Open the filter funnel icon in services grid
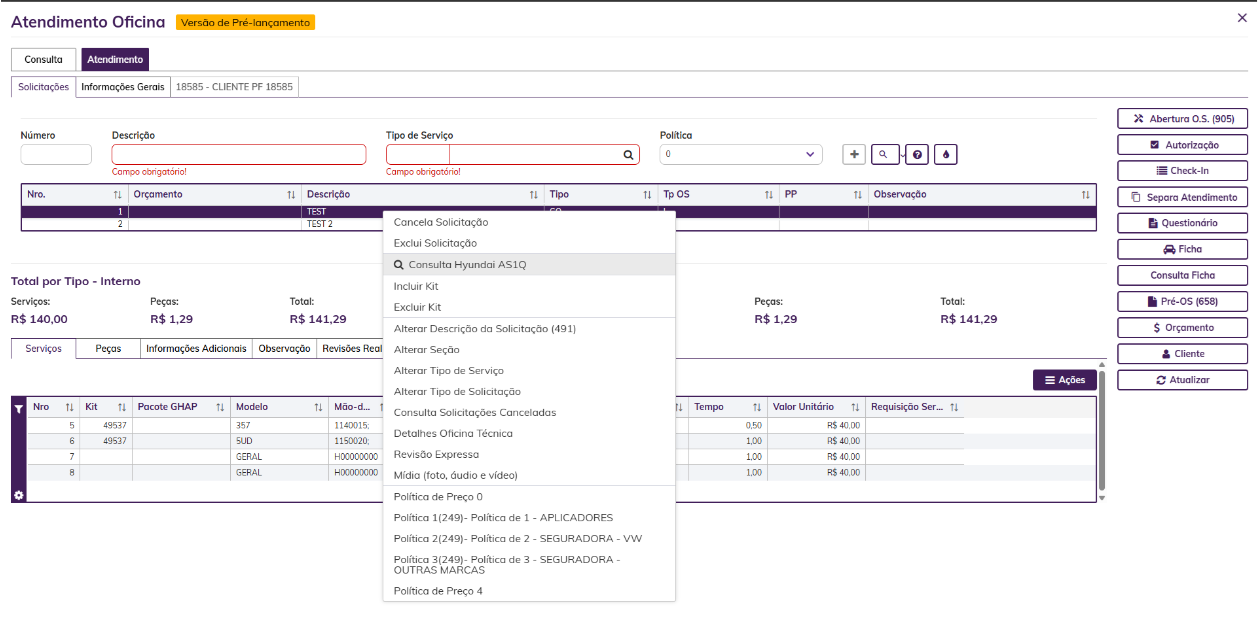Screen dimensions: 1260x620 coord(18,408)
